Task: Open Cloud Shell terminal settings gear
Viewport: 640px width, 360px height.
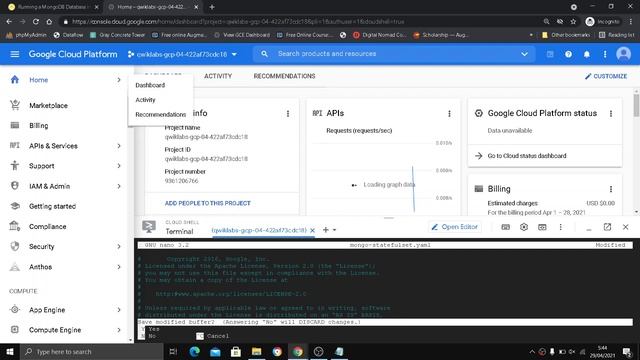Action: 524,227
